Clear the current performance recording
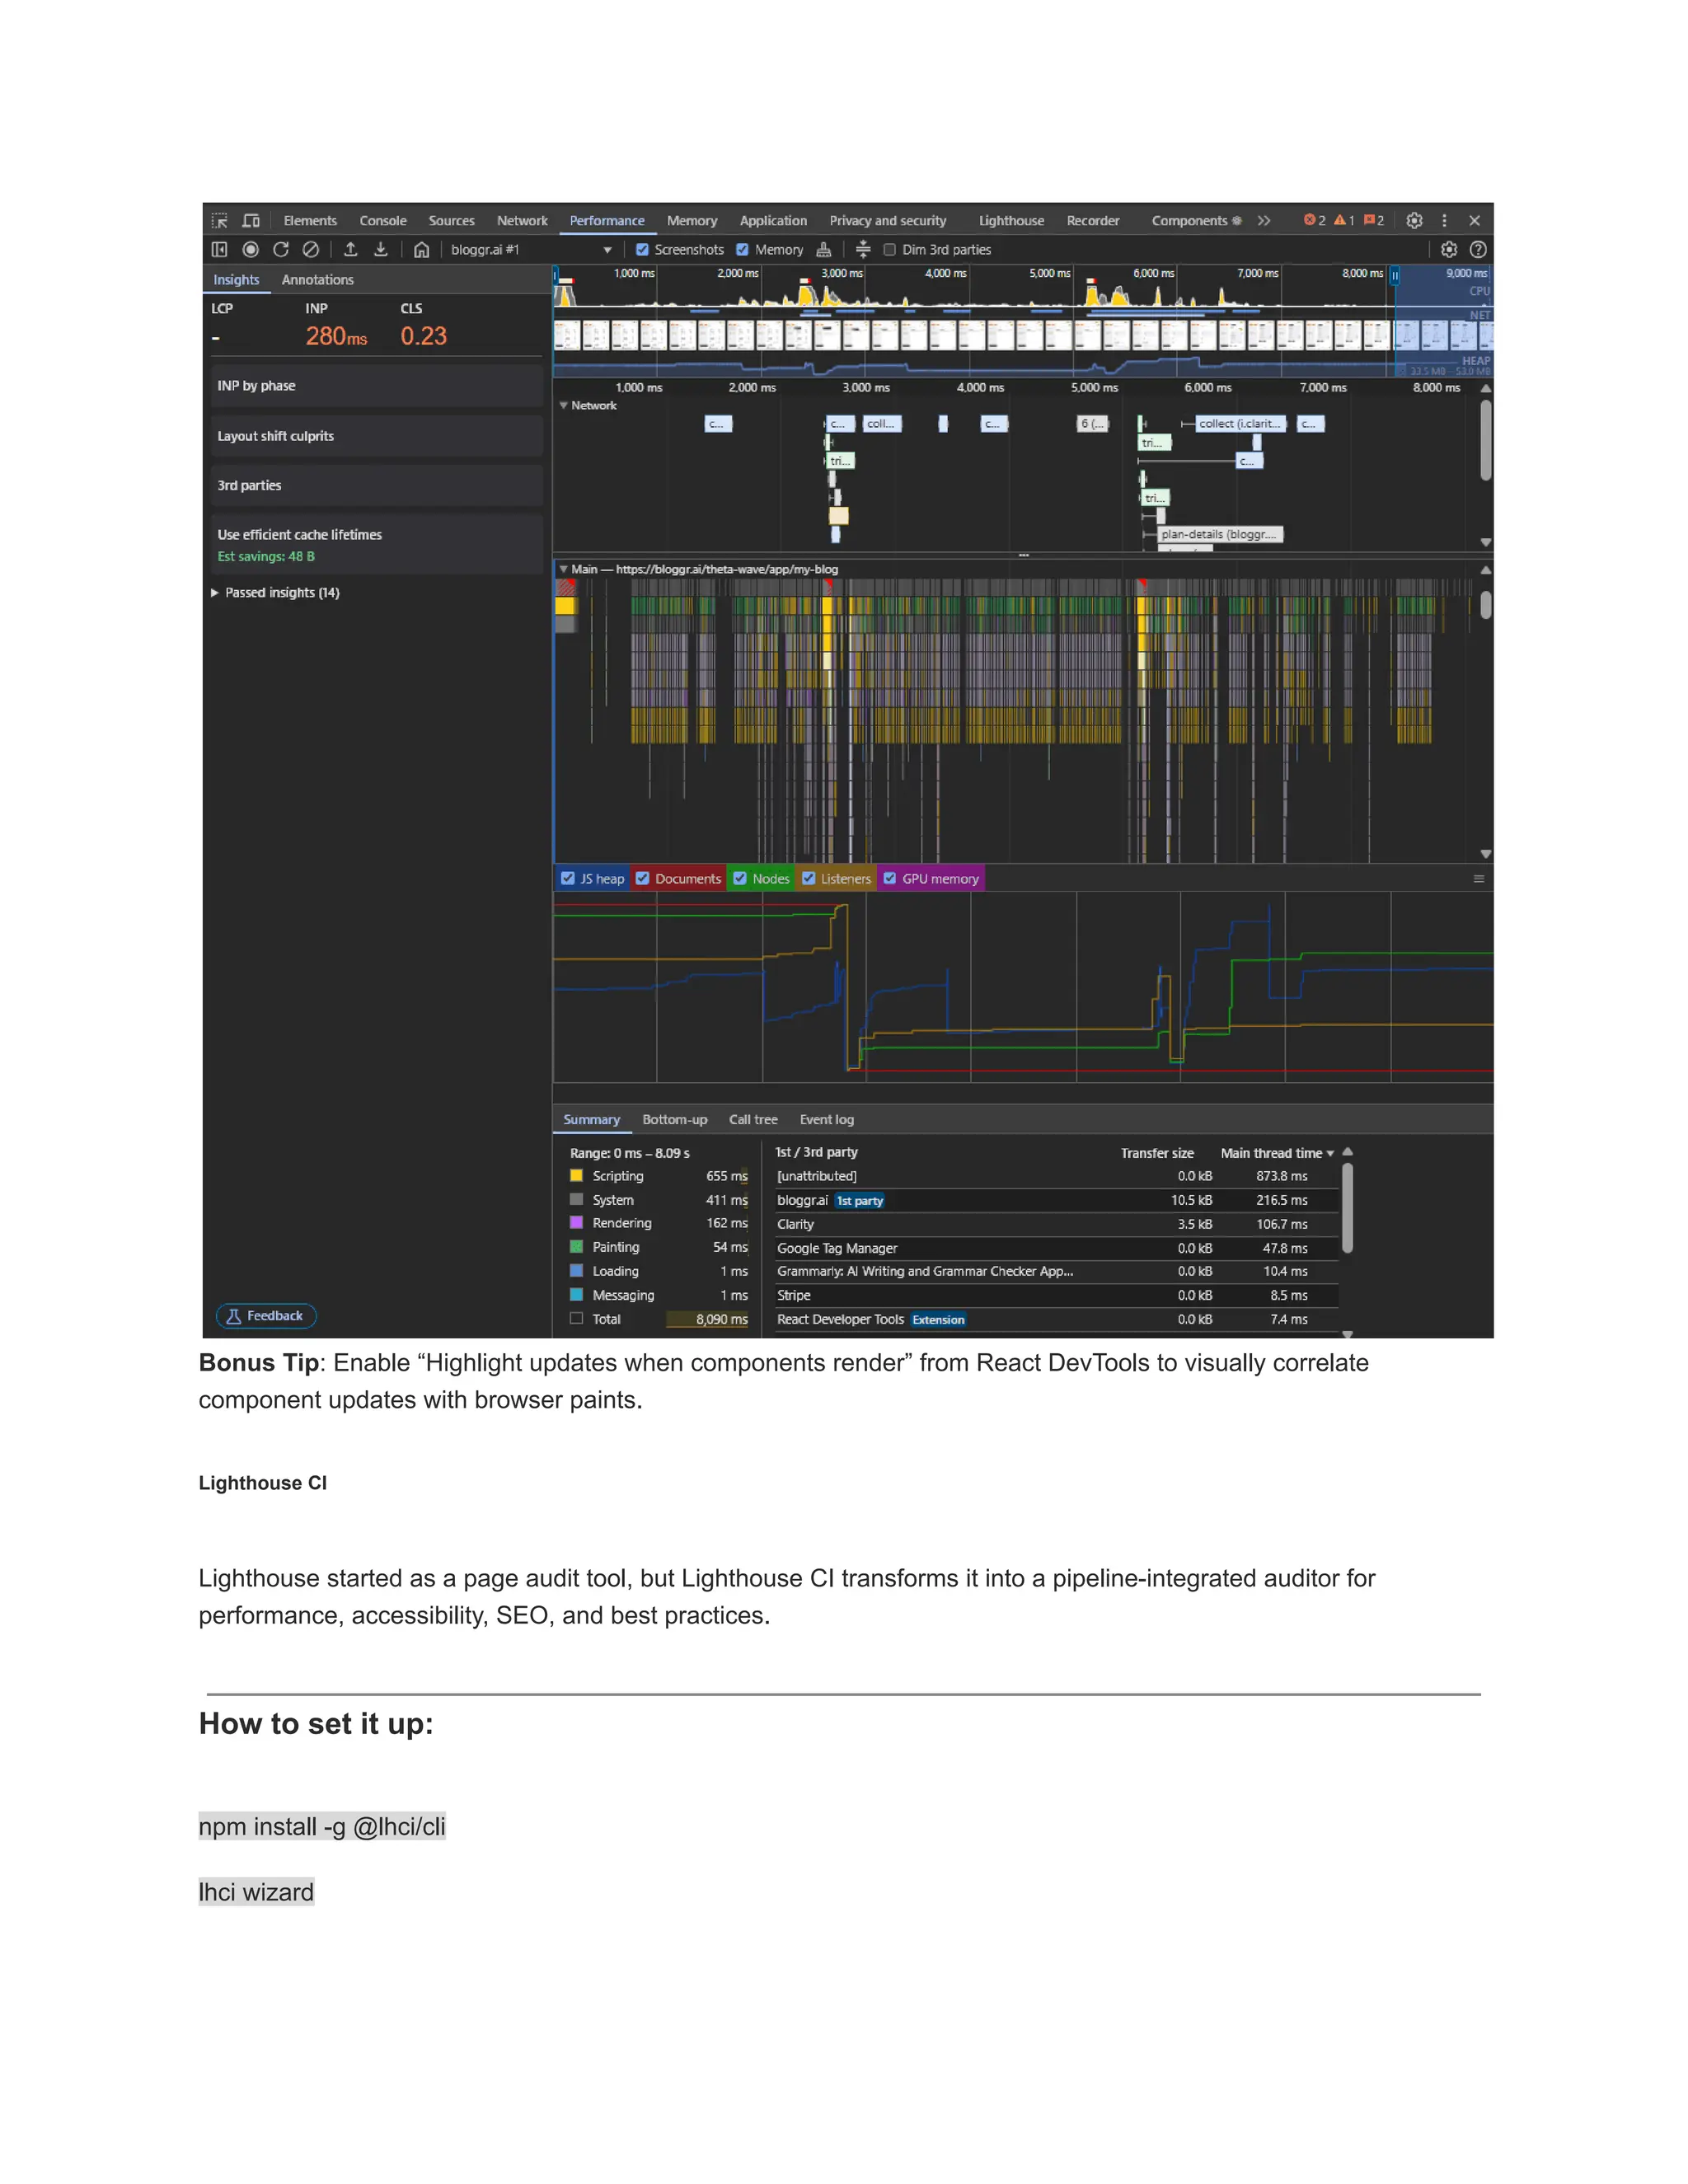The width and height of the screenshot is (1688, 2184). 311,249
